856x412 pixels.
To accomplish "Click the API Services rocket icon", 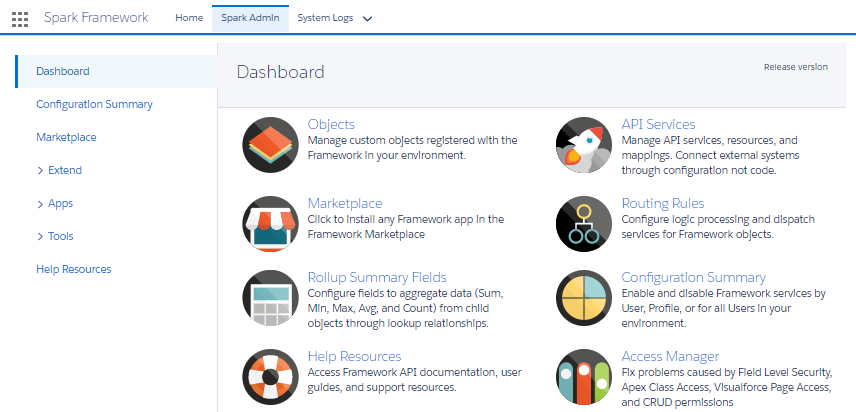I will [584, 145].
